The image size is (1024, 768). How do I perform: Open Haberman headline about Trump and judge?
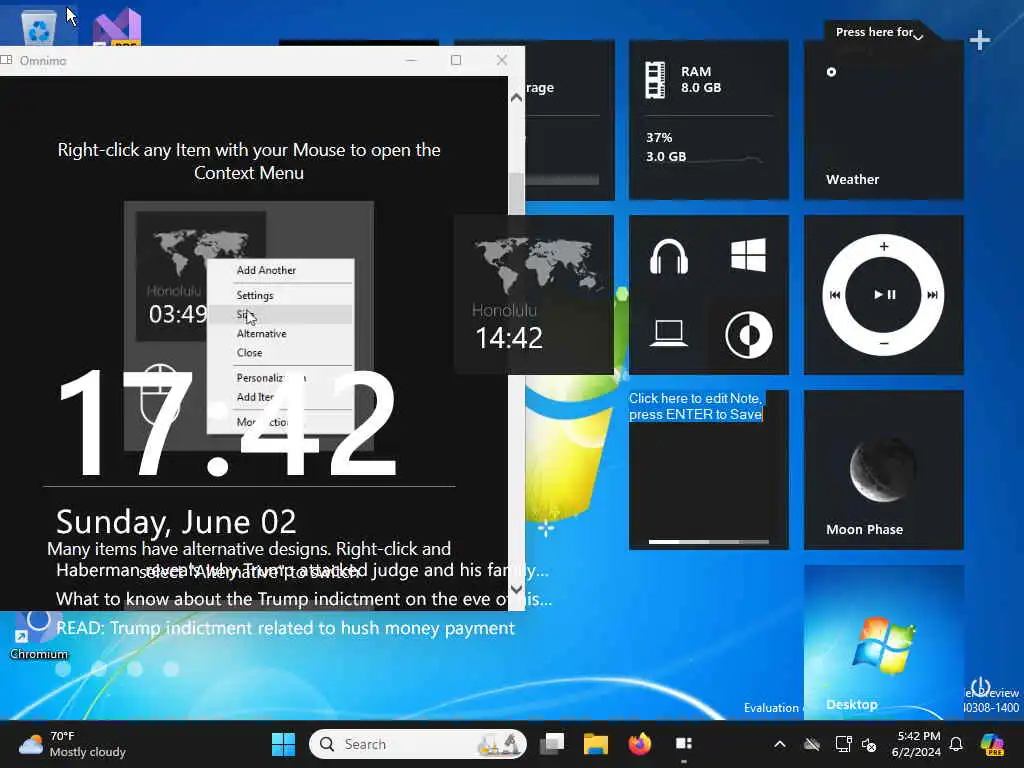click(302, 570)
